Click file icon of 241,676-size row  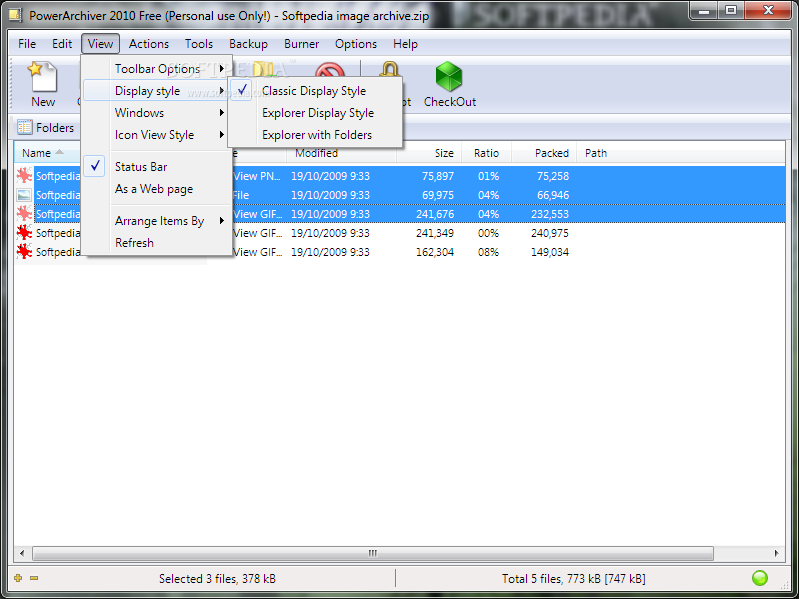click(x=24, y=214)
